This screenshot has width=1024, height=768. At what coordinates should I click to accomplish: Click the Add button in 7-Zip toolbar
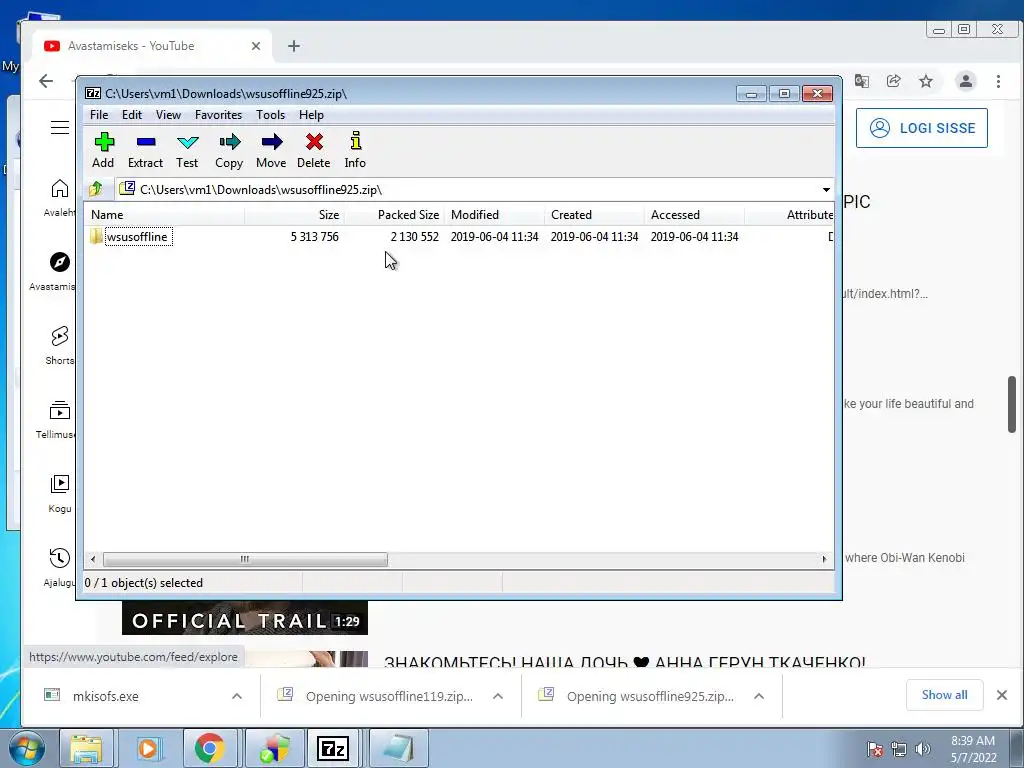[x=103, y=150]
